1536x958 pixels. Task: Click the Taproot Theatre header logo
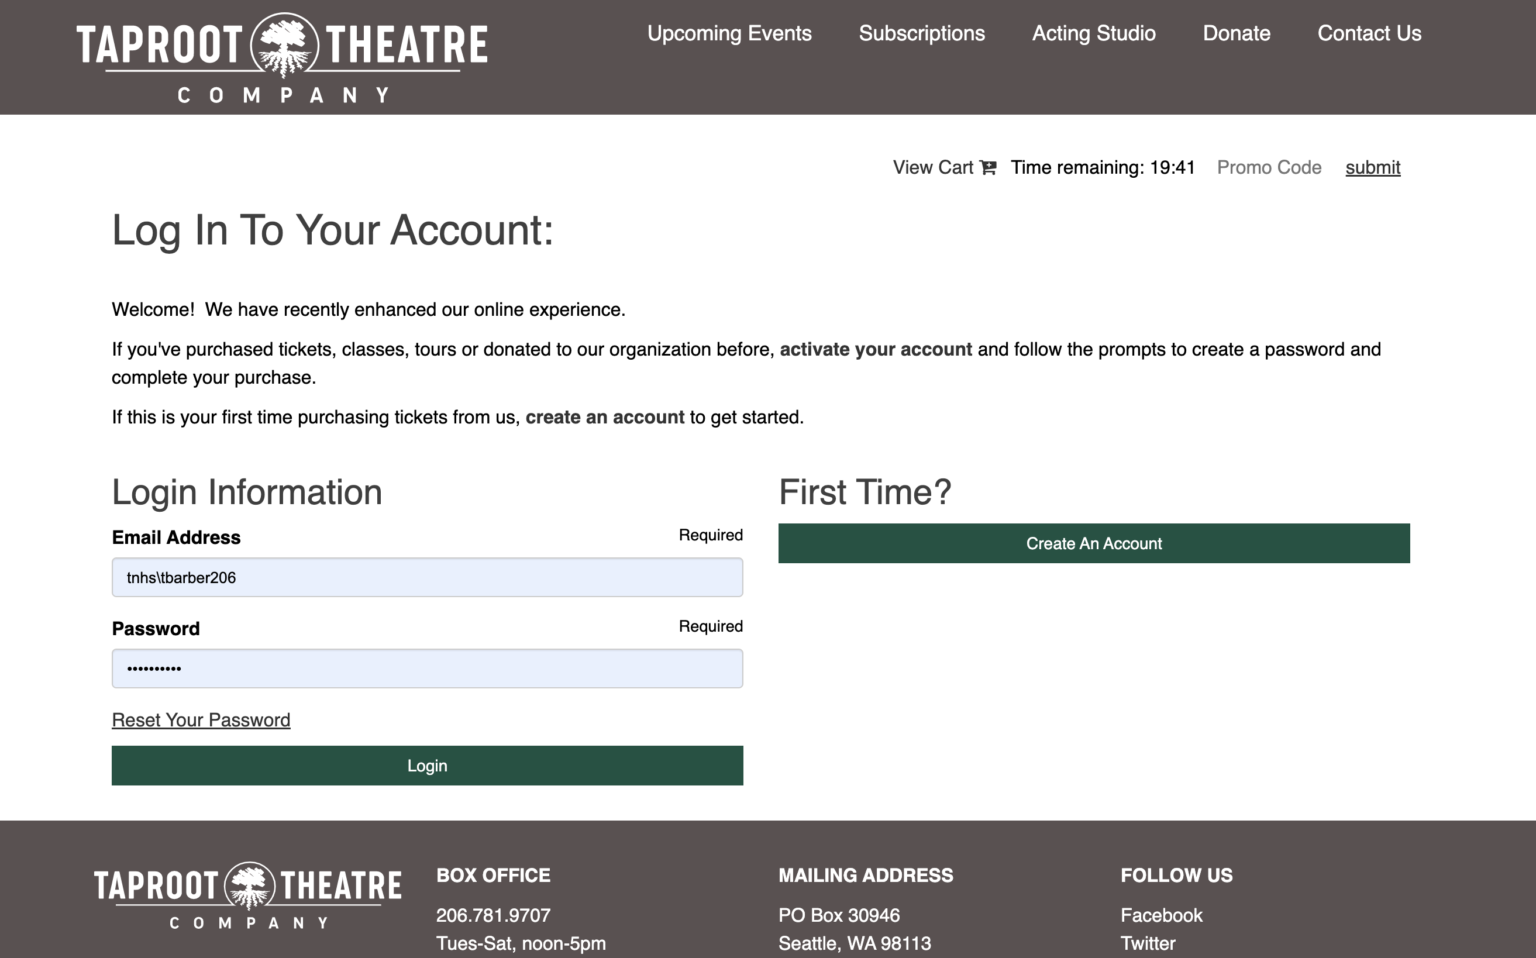(x=282, y=58)
